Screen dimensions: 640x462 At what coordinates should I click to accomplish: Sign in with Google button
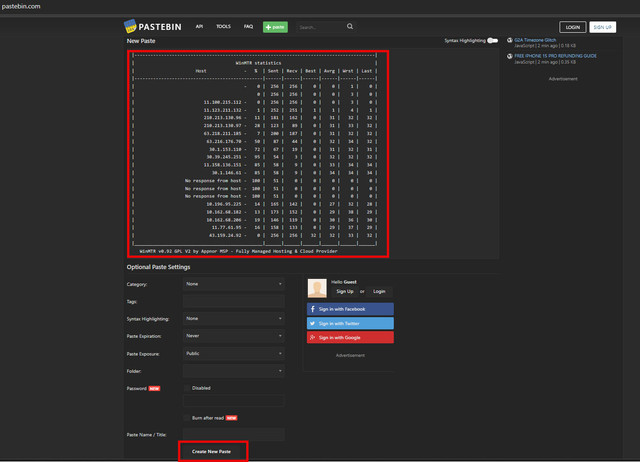point(350,338)
